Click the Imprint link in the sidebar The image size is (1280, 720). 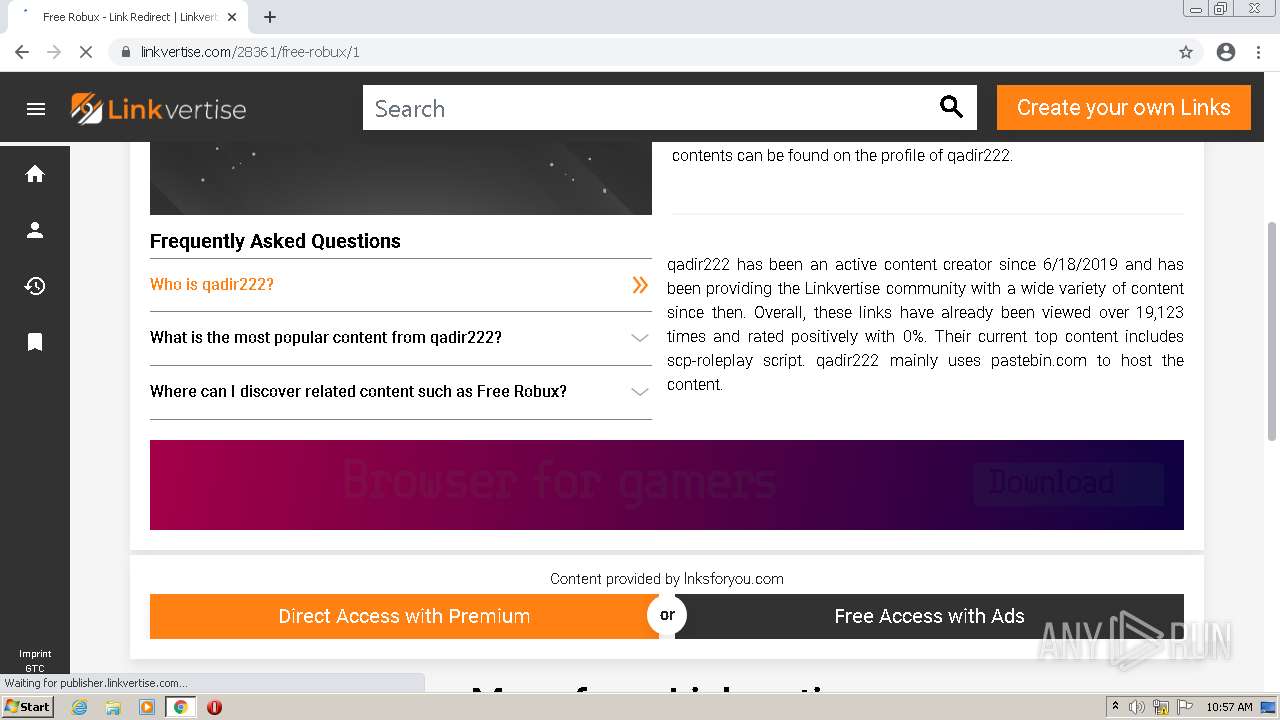[x=35, y=654]
